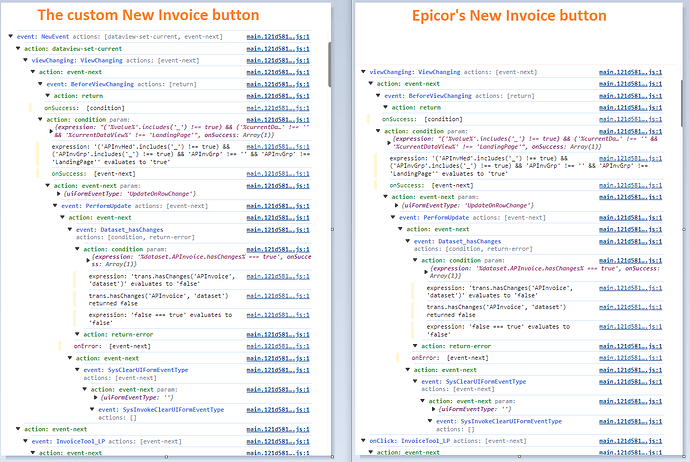The image size is (690, 462).
Task: Collapse Dataset_hasChanges event in Epicor panel
Action: point(408,241)
